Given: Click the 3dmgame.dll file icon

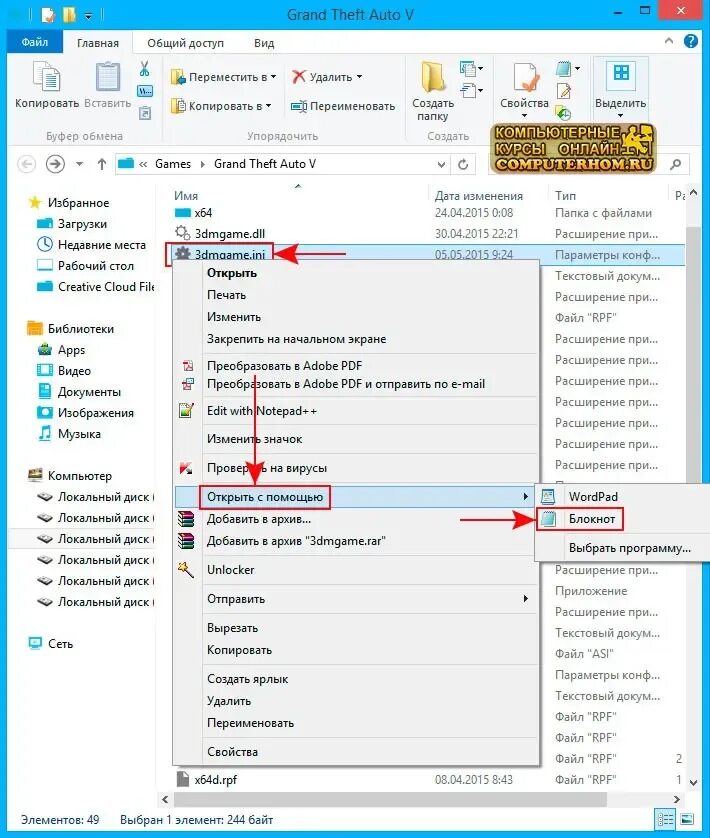Looking at the screenshot, I should coord(182,233).
